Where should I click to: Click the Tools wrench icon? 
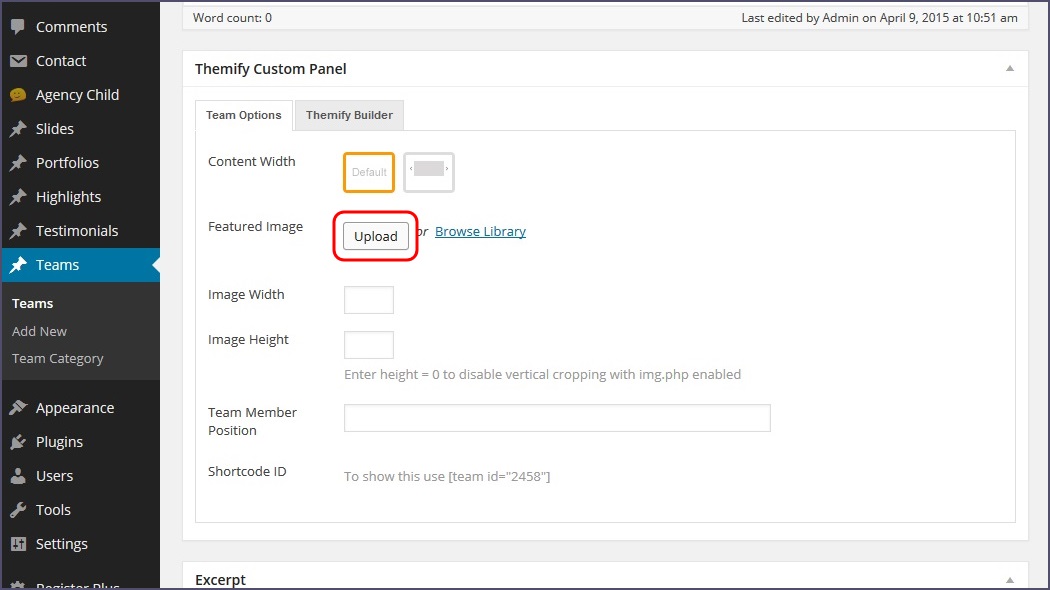pos(18,510)
